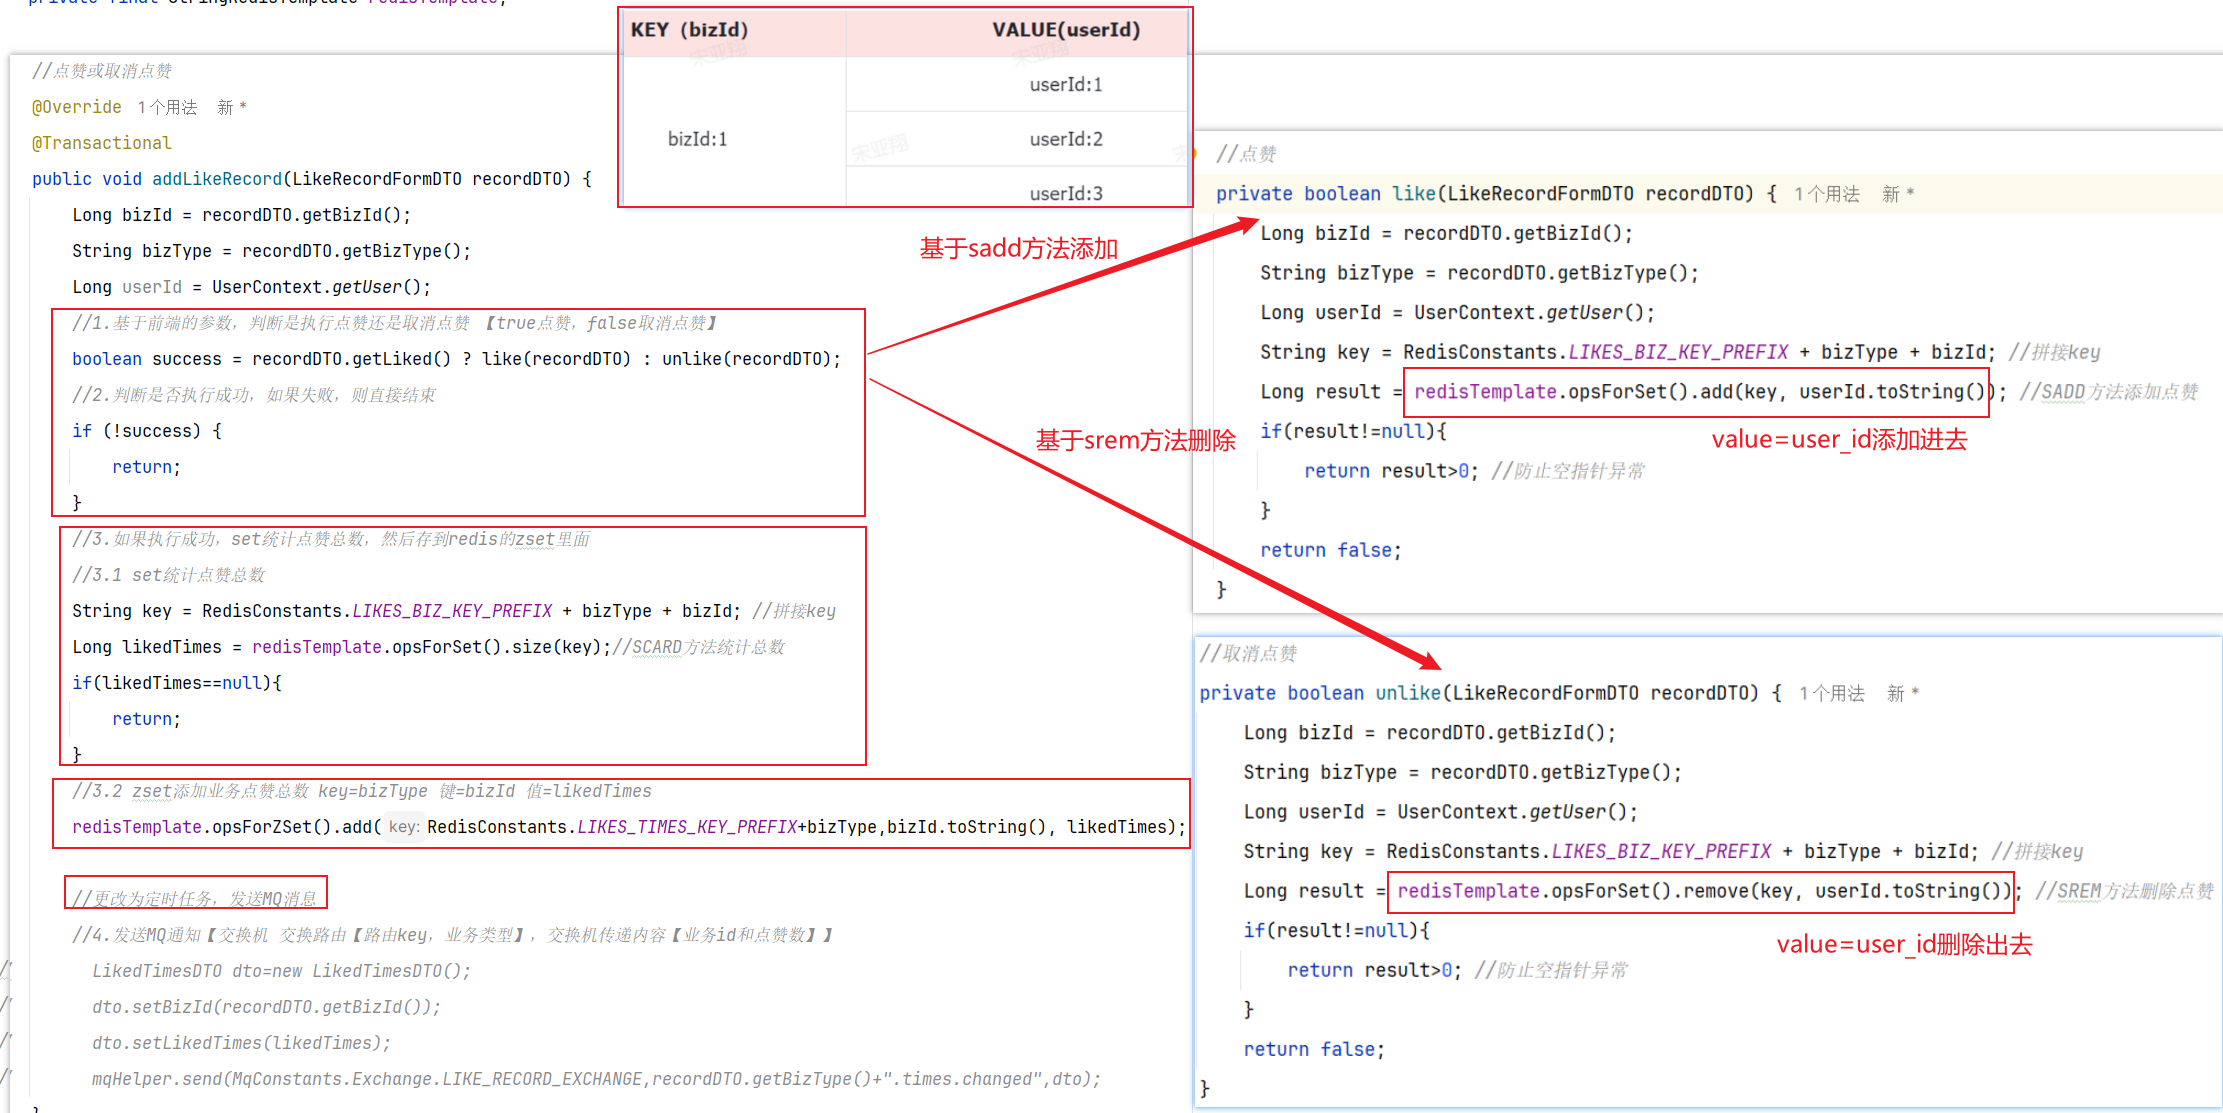Viewport: 2223px width, 1113px height.
Task: Click the 'value=user_id删除出去' red annotation
Action: 1904,944
